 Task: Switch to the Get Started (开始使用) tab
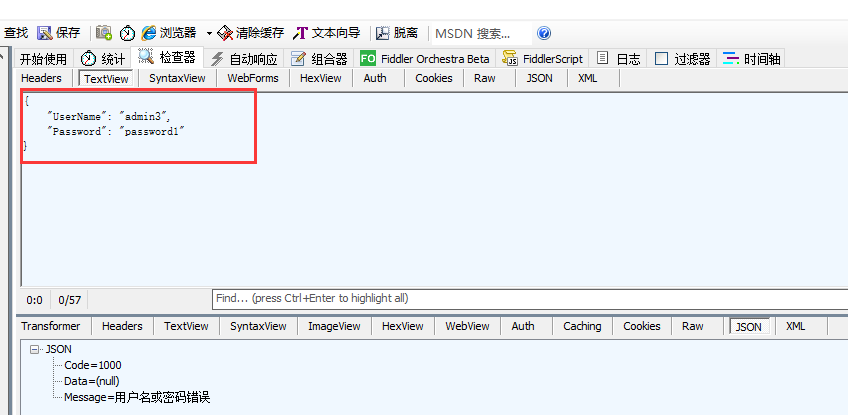click(x=44, y=59)
